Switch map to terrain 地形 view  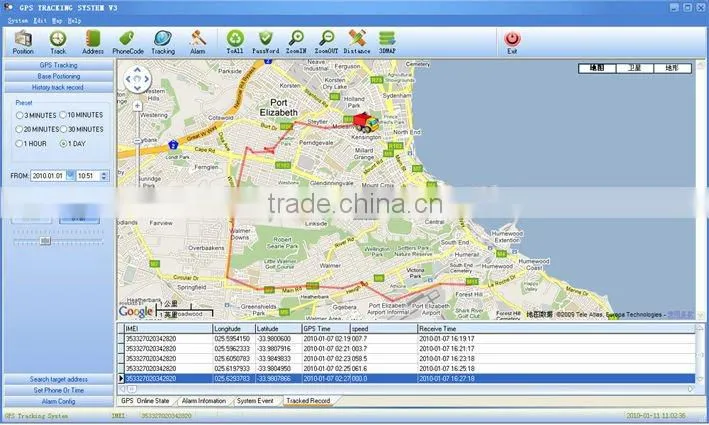point(672,68)
